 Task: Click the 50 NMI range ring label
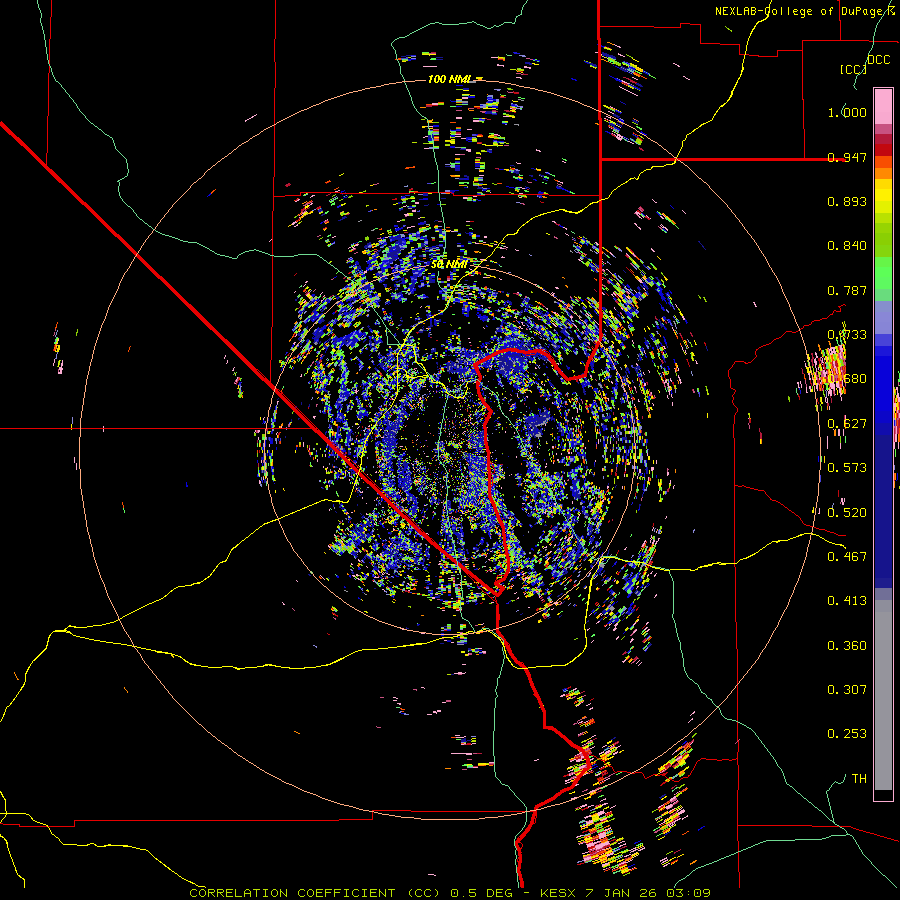pyautogui.click(x=448, y=264)
